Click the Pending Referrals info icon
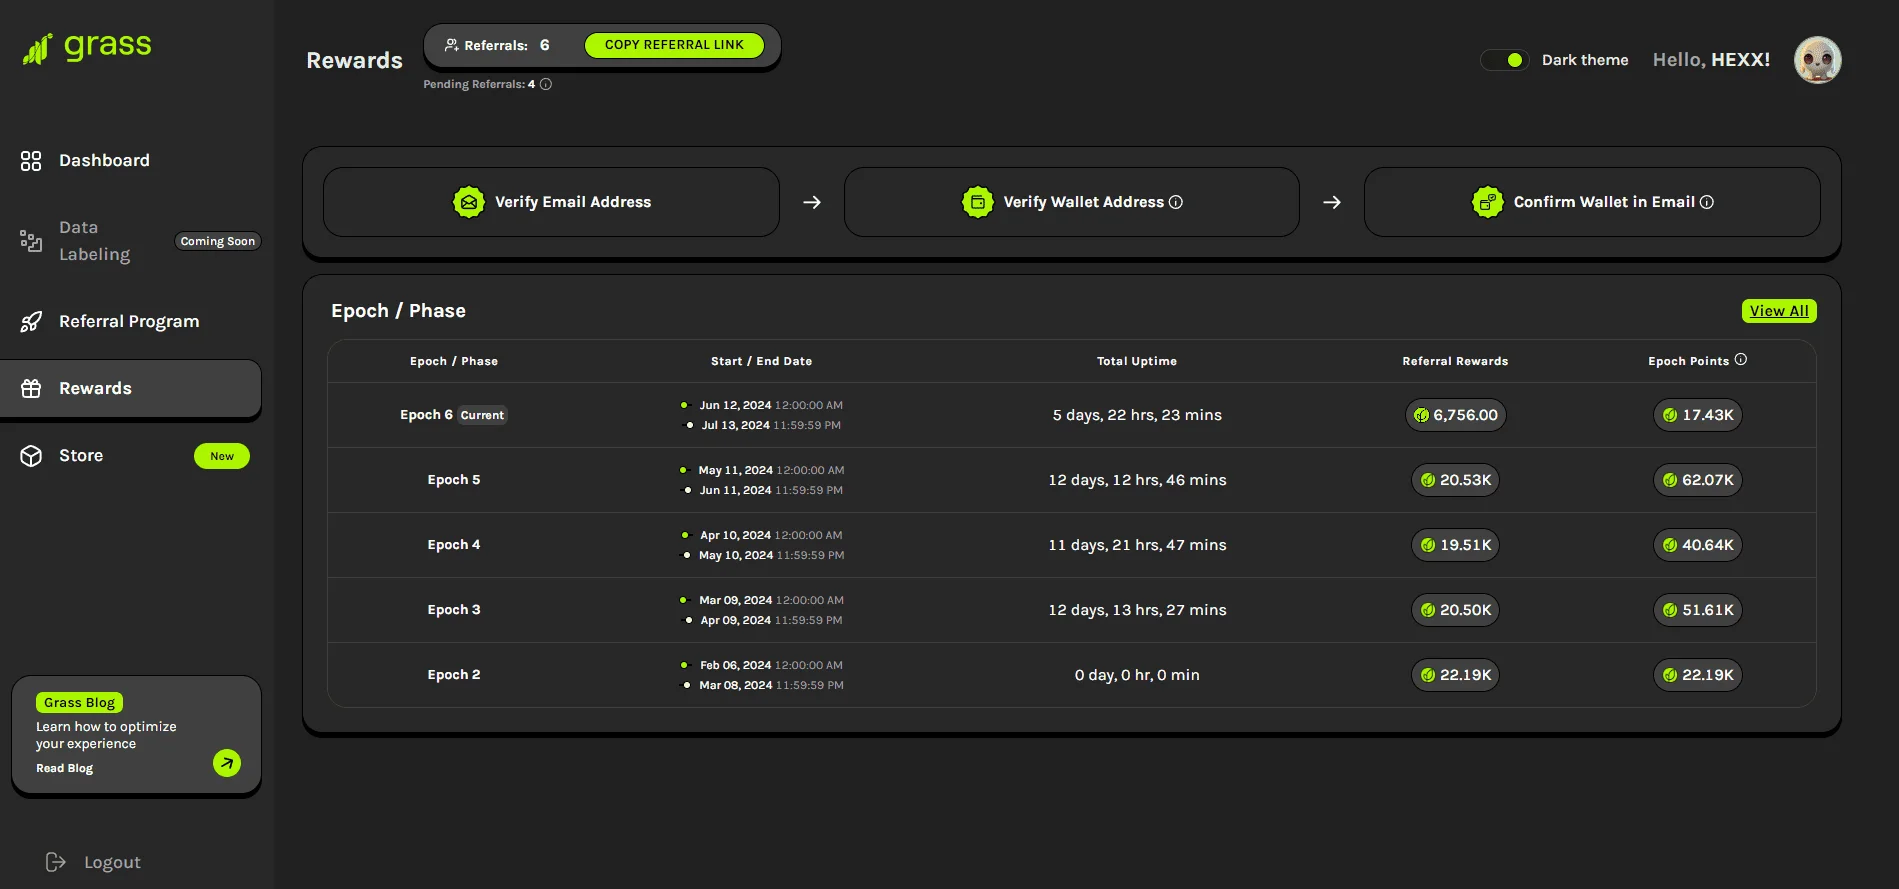The width and height of the screenshot is (1899, 889). (x=546, y=84)
